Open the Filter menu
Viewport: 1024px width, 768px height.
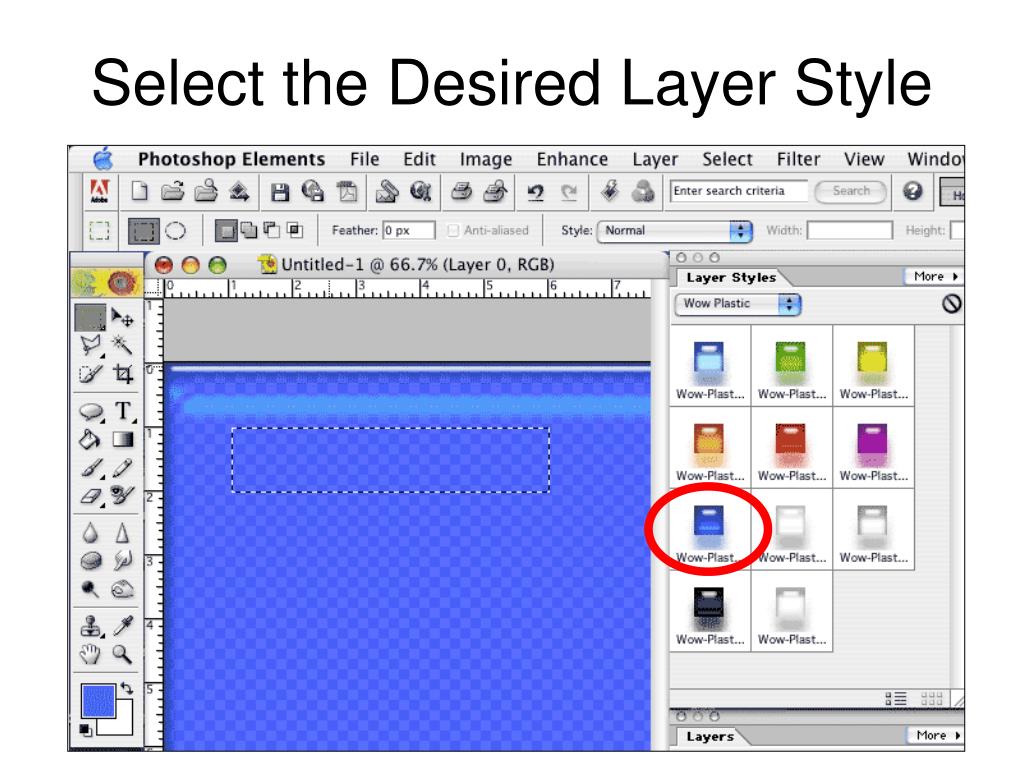pyautogui.click(x=798, y=159)
